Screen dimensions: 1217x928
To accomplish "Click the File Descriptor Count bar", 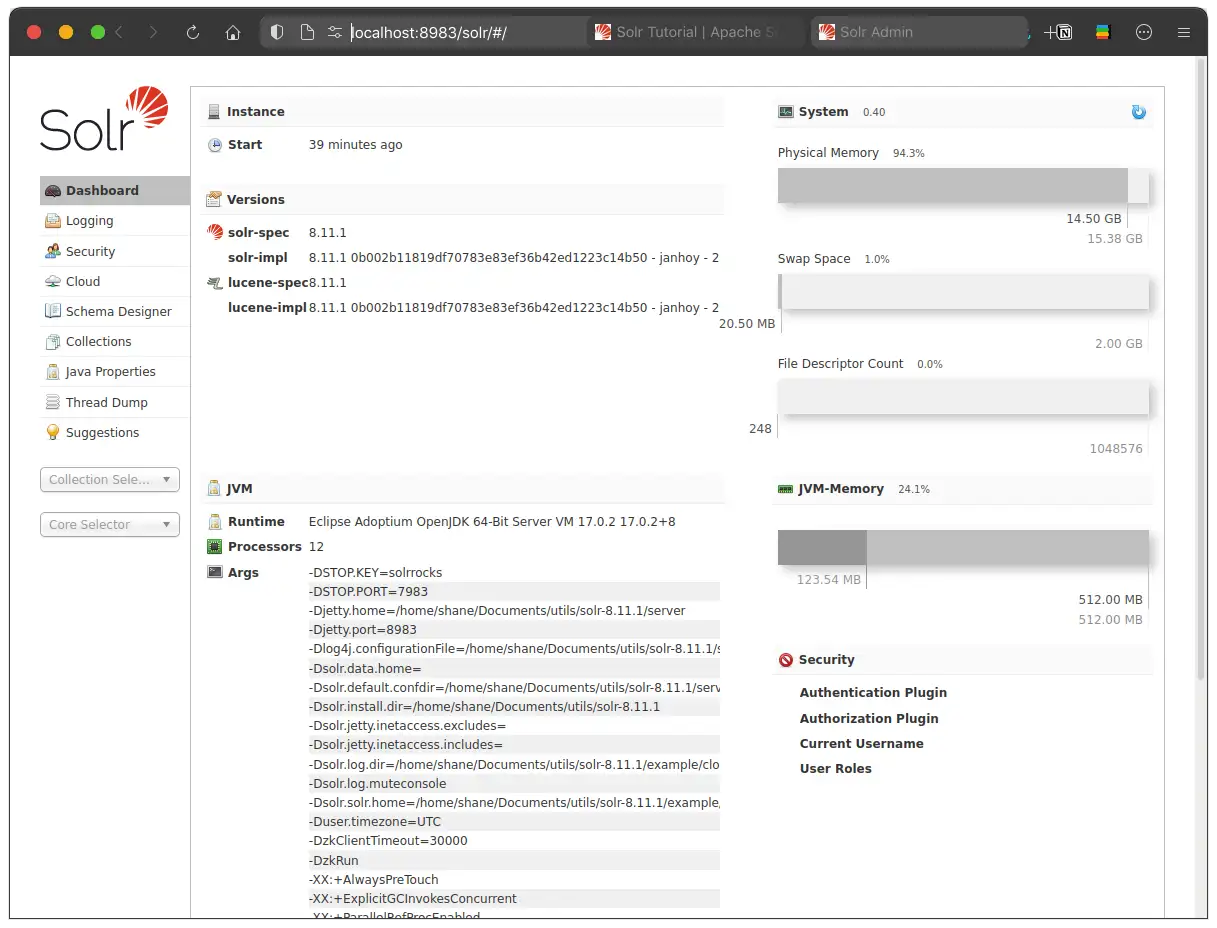I will tap(963, 397).
